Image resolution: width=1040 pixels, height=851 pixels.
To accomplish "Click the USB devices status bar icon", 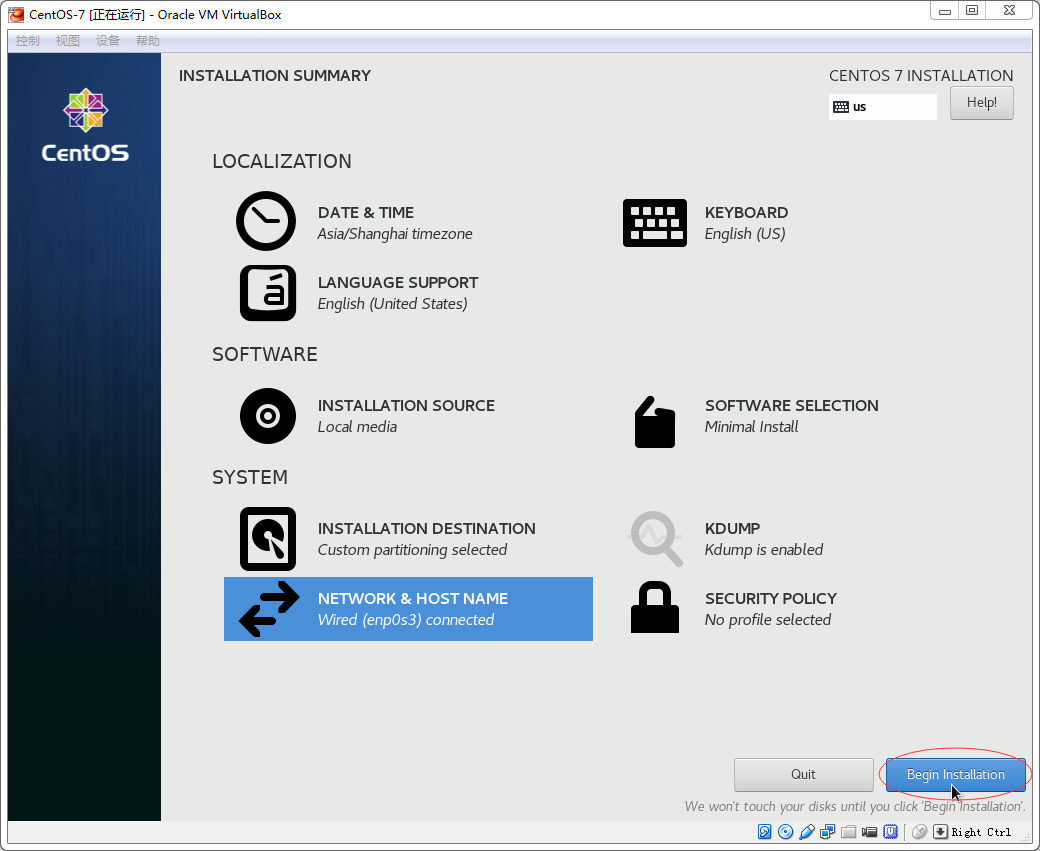I will pos(807,832).
